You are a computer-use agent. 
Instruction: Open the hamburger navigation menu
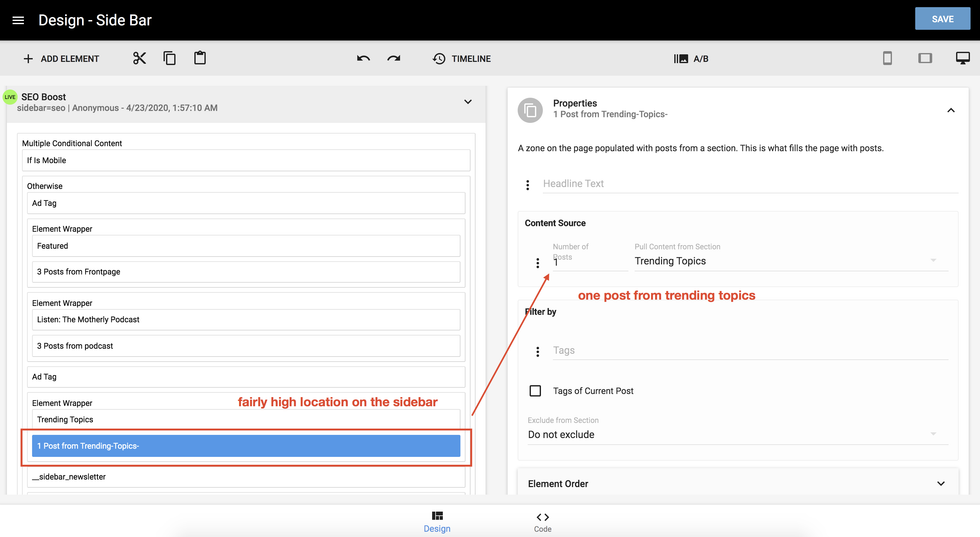click(x=18, y=20)
